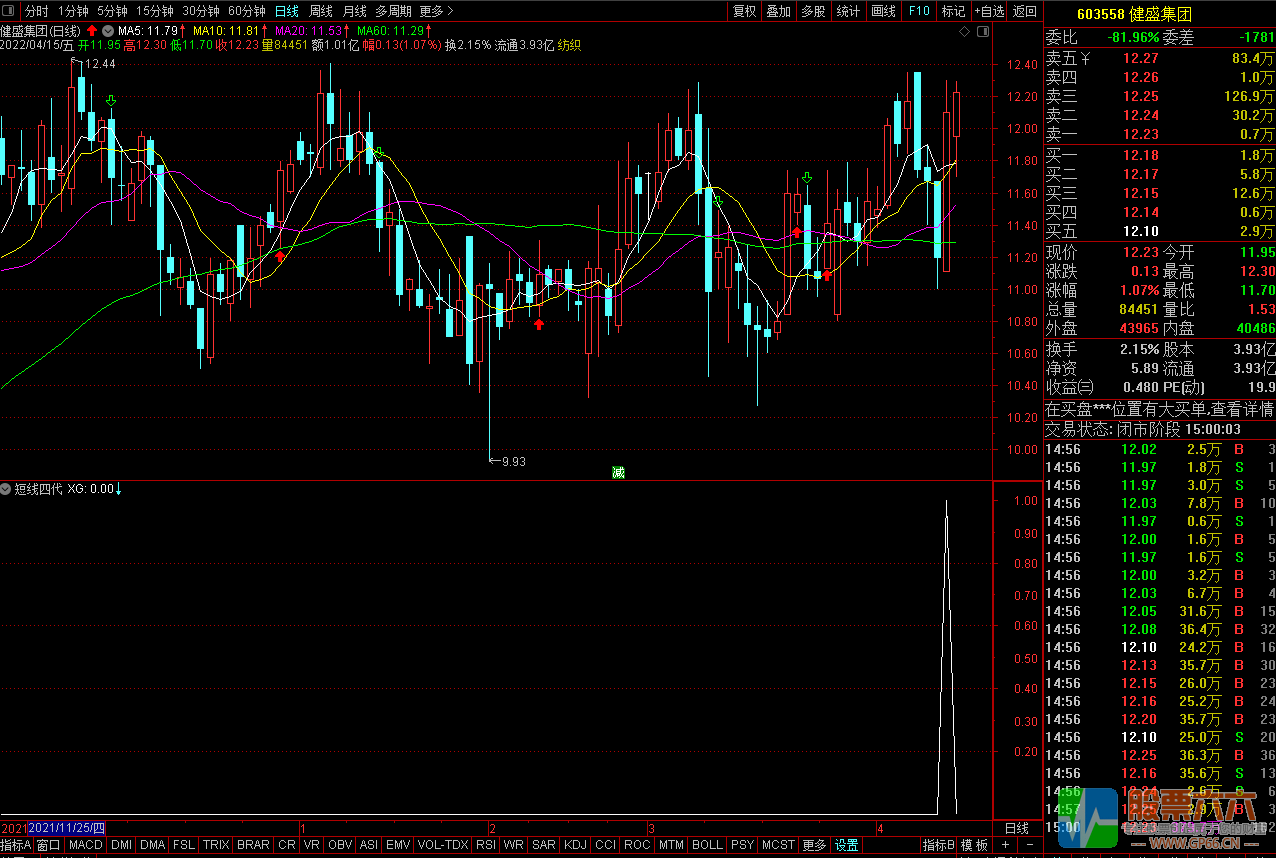
Task: Expand the 短线四代 indicator options arrow
Action: coord(6,489)
